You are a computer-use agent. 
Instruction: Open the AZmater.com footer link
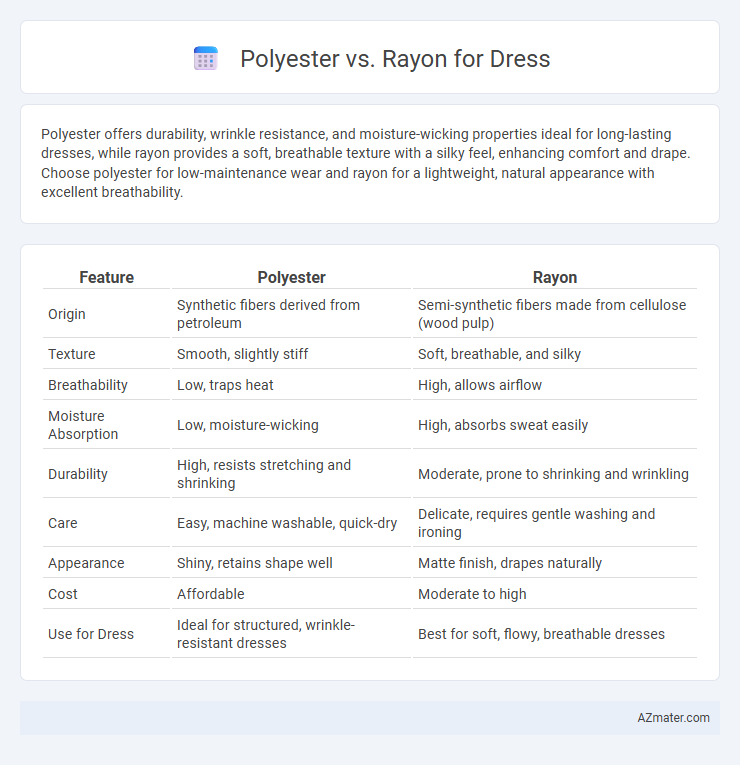(x=673, y=718)
